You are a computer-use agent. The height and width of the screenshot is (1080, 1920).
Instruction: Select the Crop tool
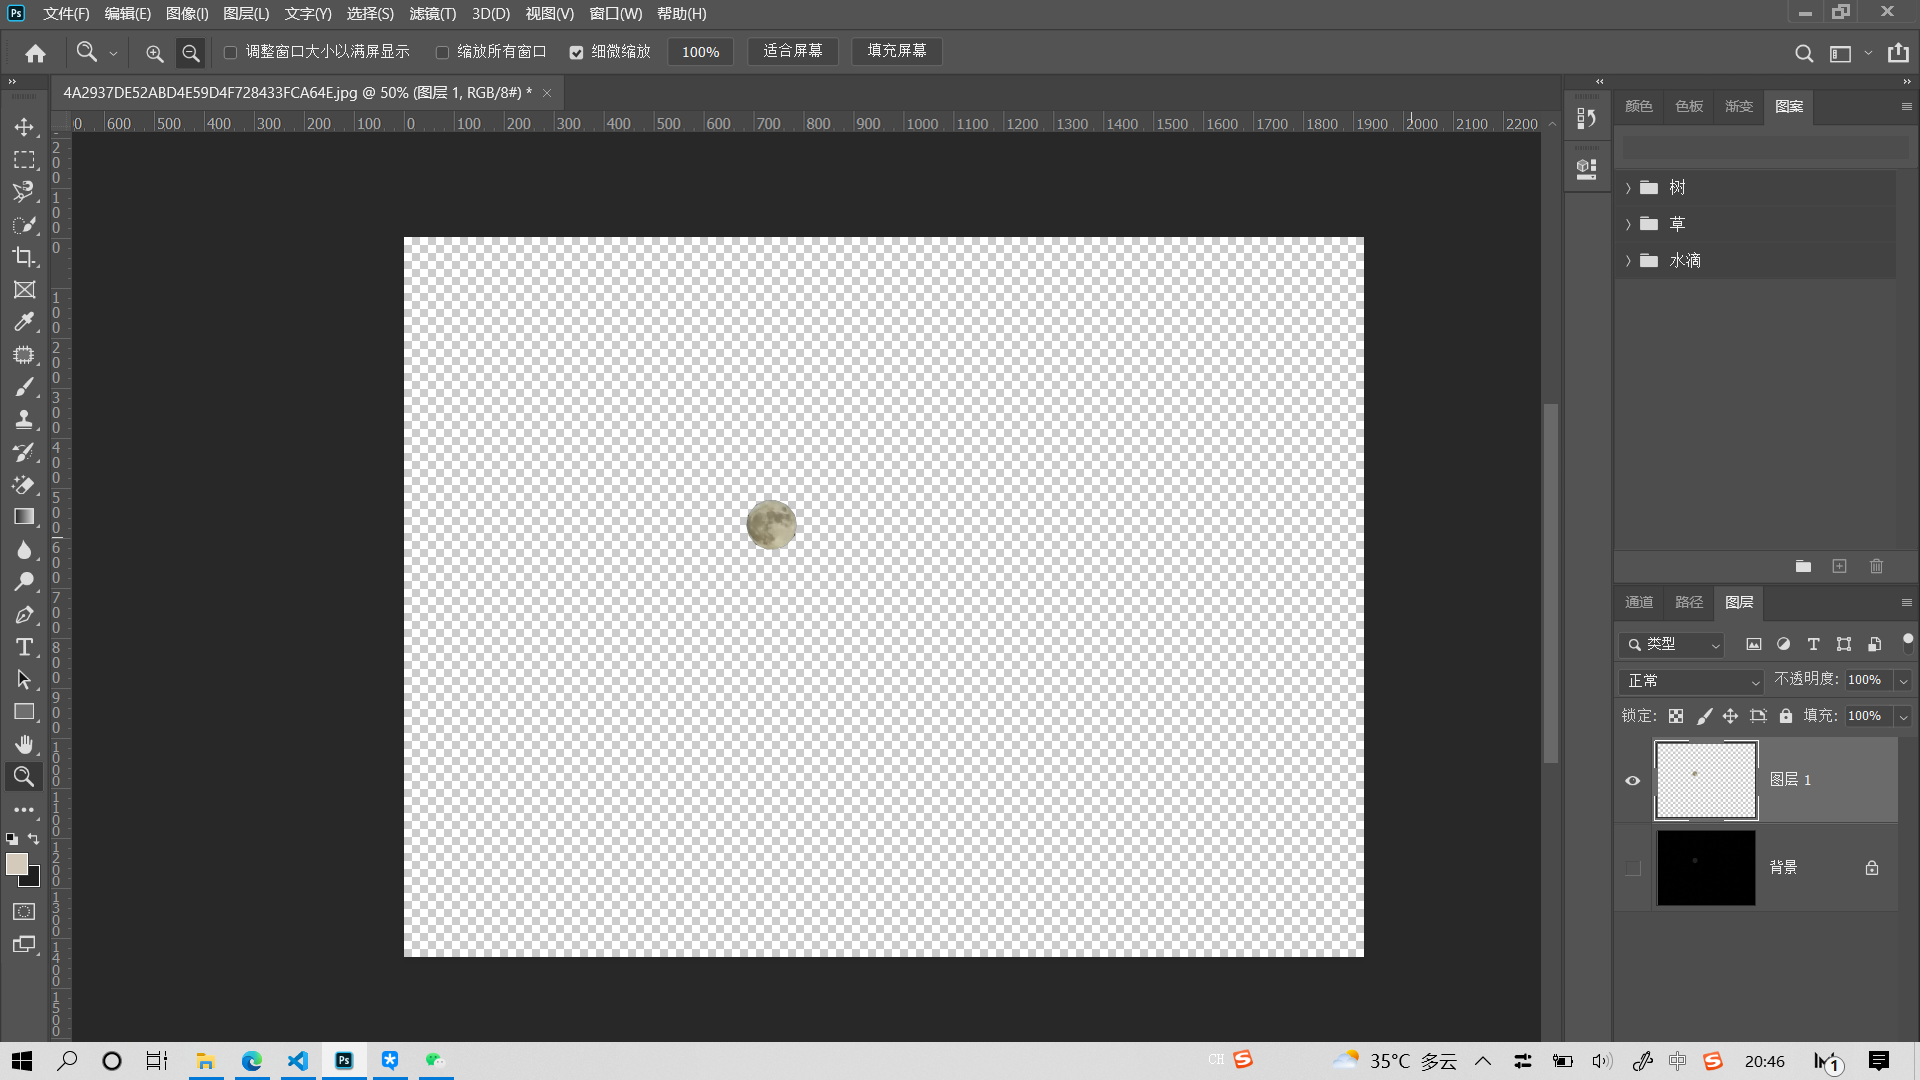(24, 257)
